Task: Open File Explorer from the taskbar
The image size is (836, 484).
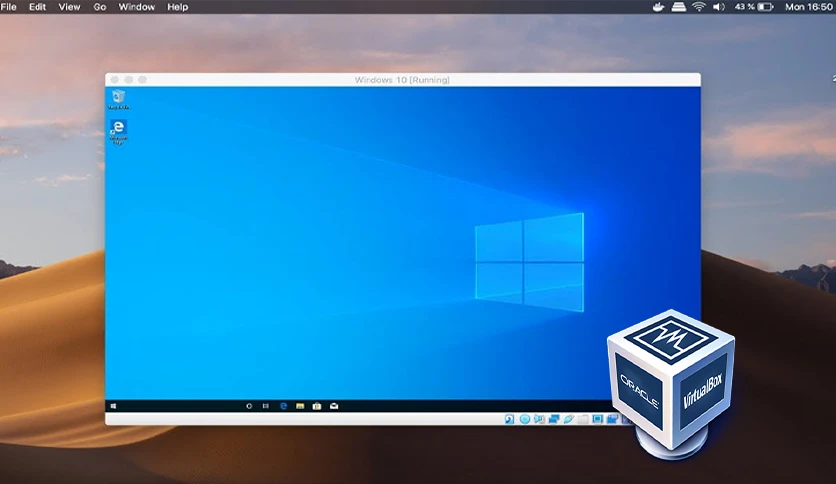Action: click(300, 406)
